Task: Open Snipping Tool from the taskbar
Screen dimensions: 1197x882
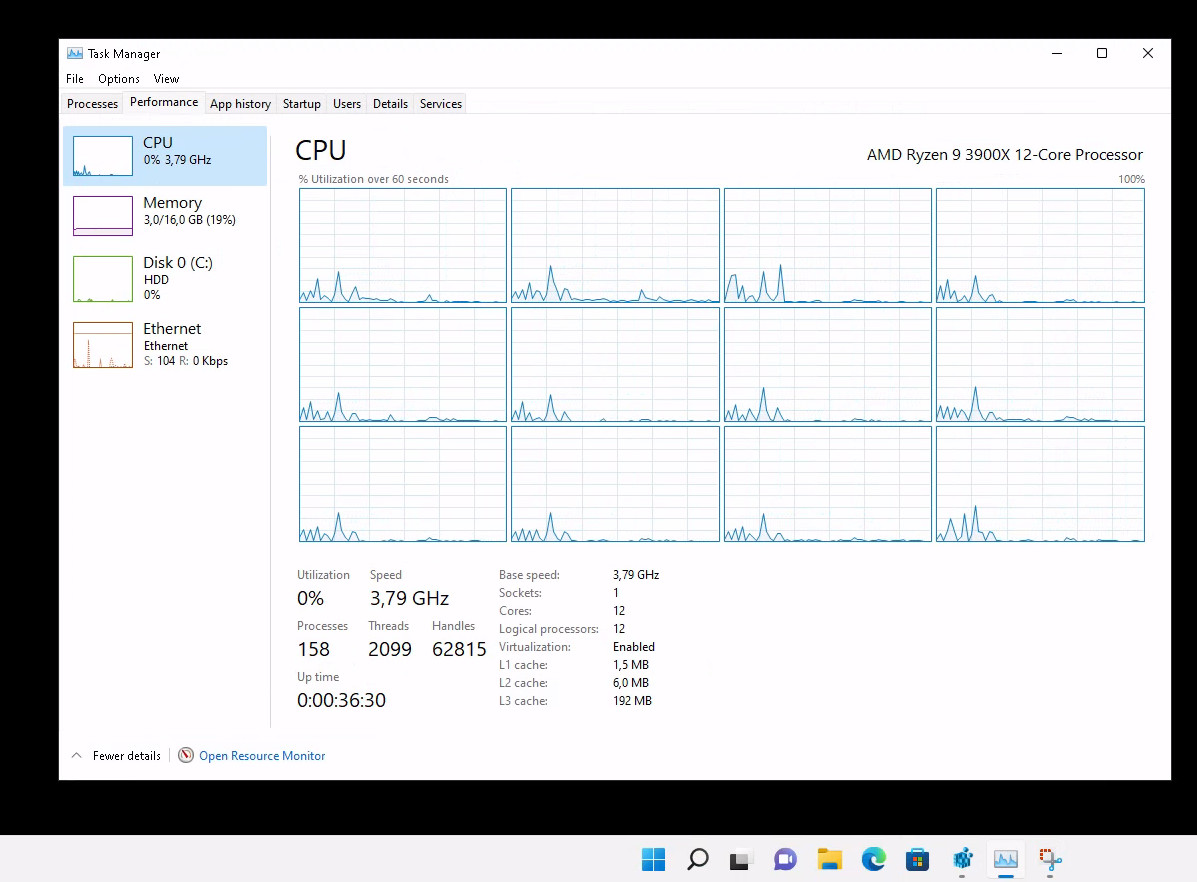Action: point(1050,860)
